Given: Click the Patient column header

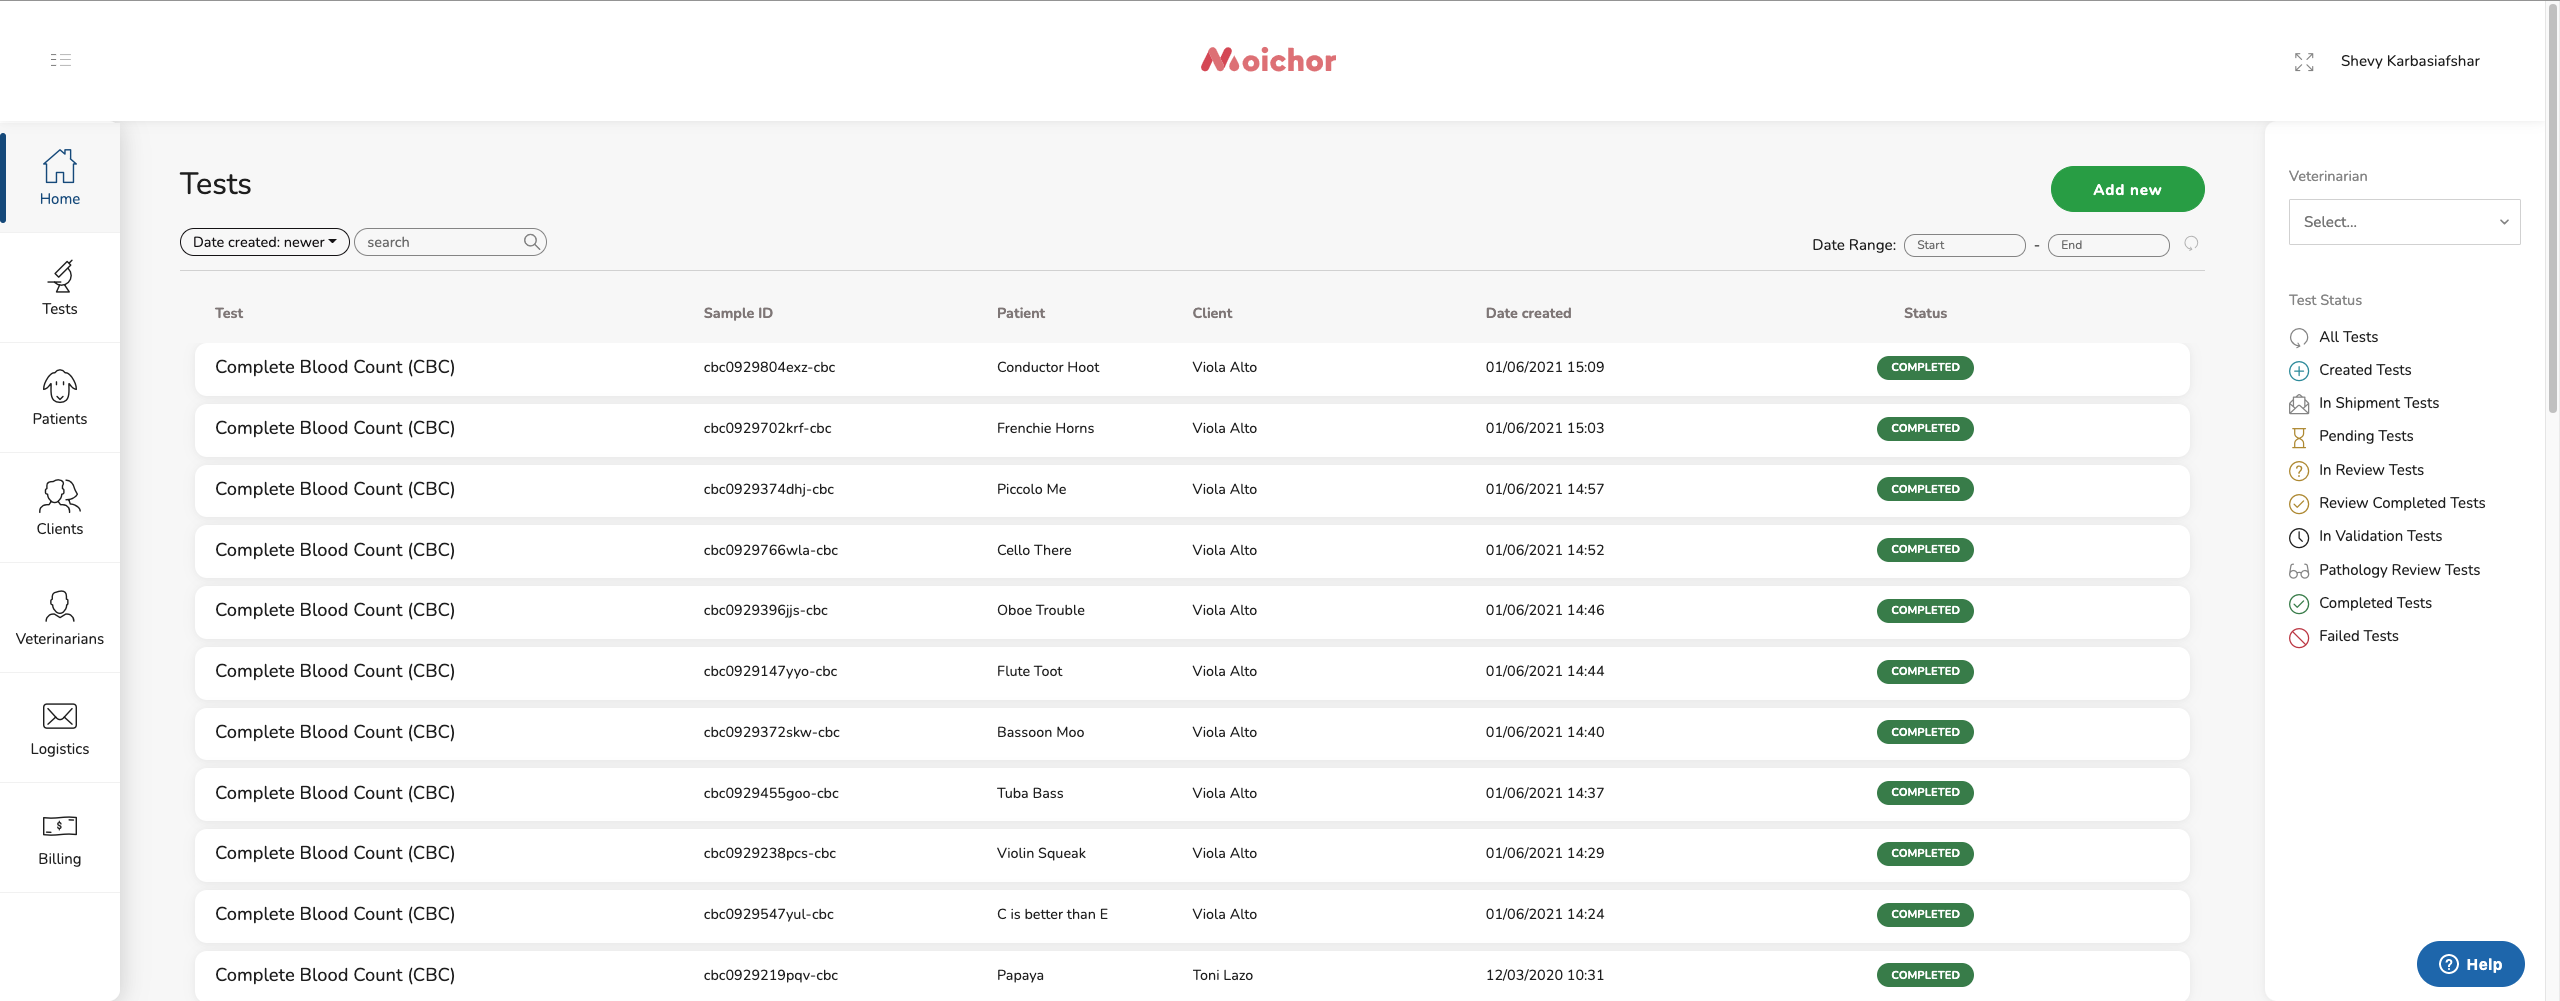Looking at the screenshot, I should pos(1020,313).
